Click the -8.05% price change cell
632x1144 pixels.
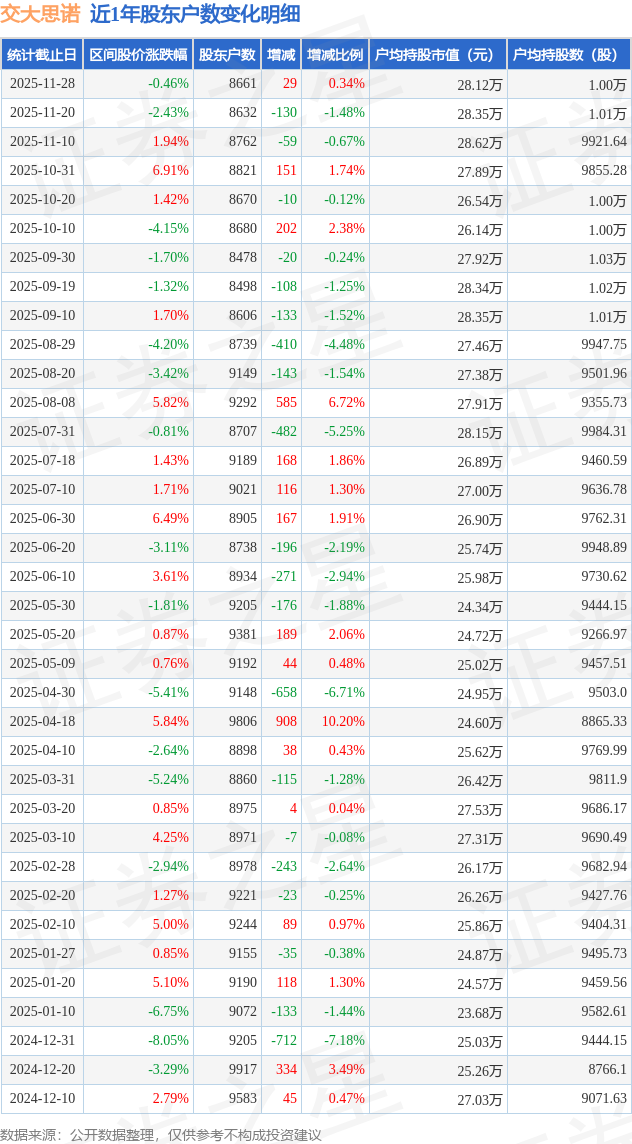(x=168, y=1041)
